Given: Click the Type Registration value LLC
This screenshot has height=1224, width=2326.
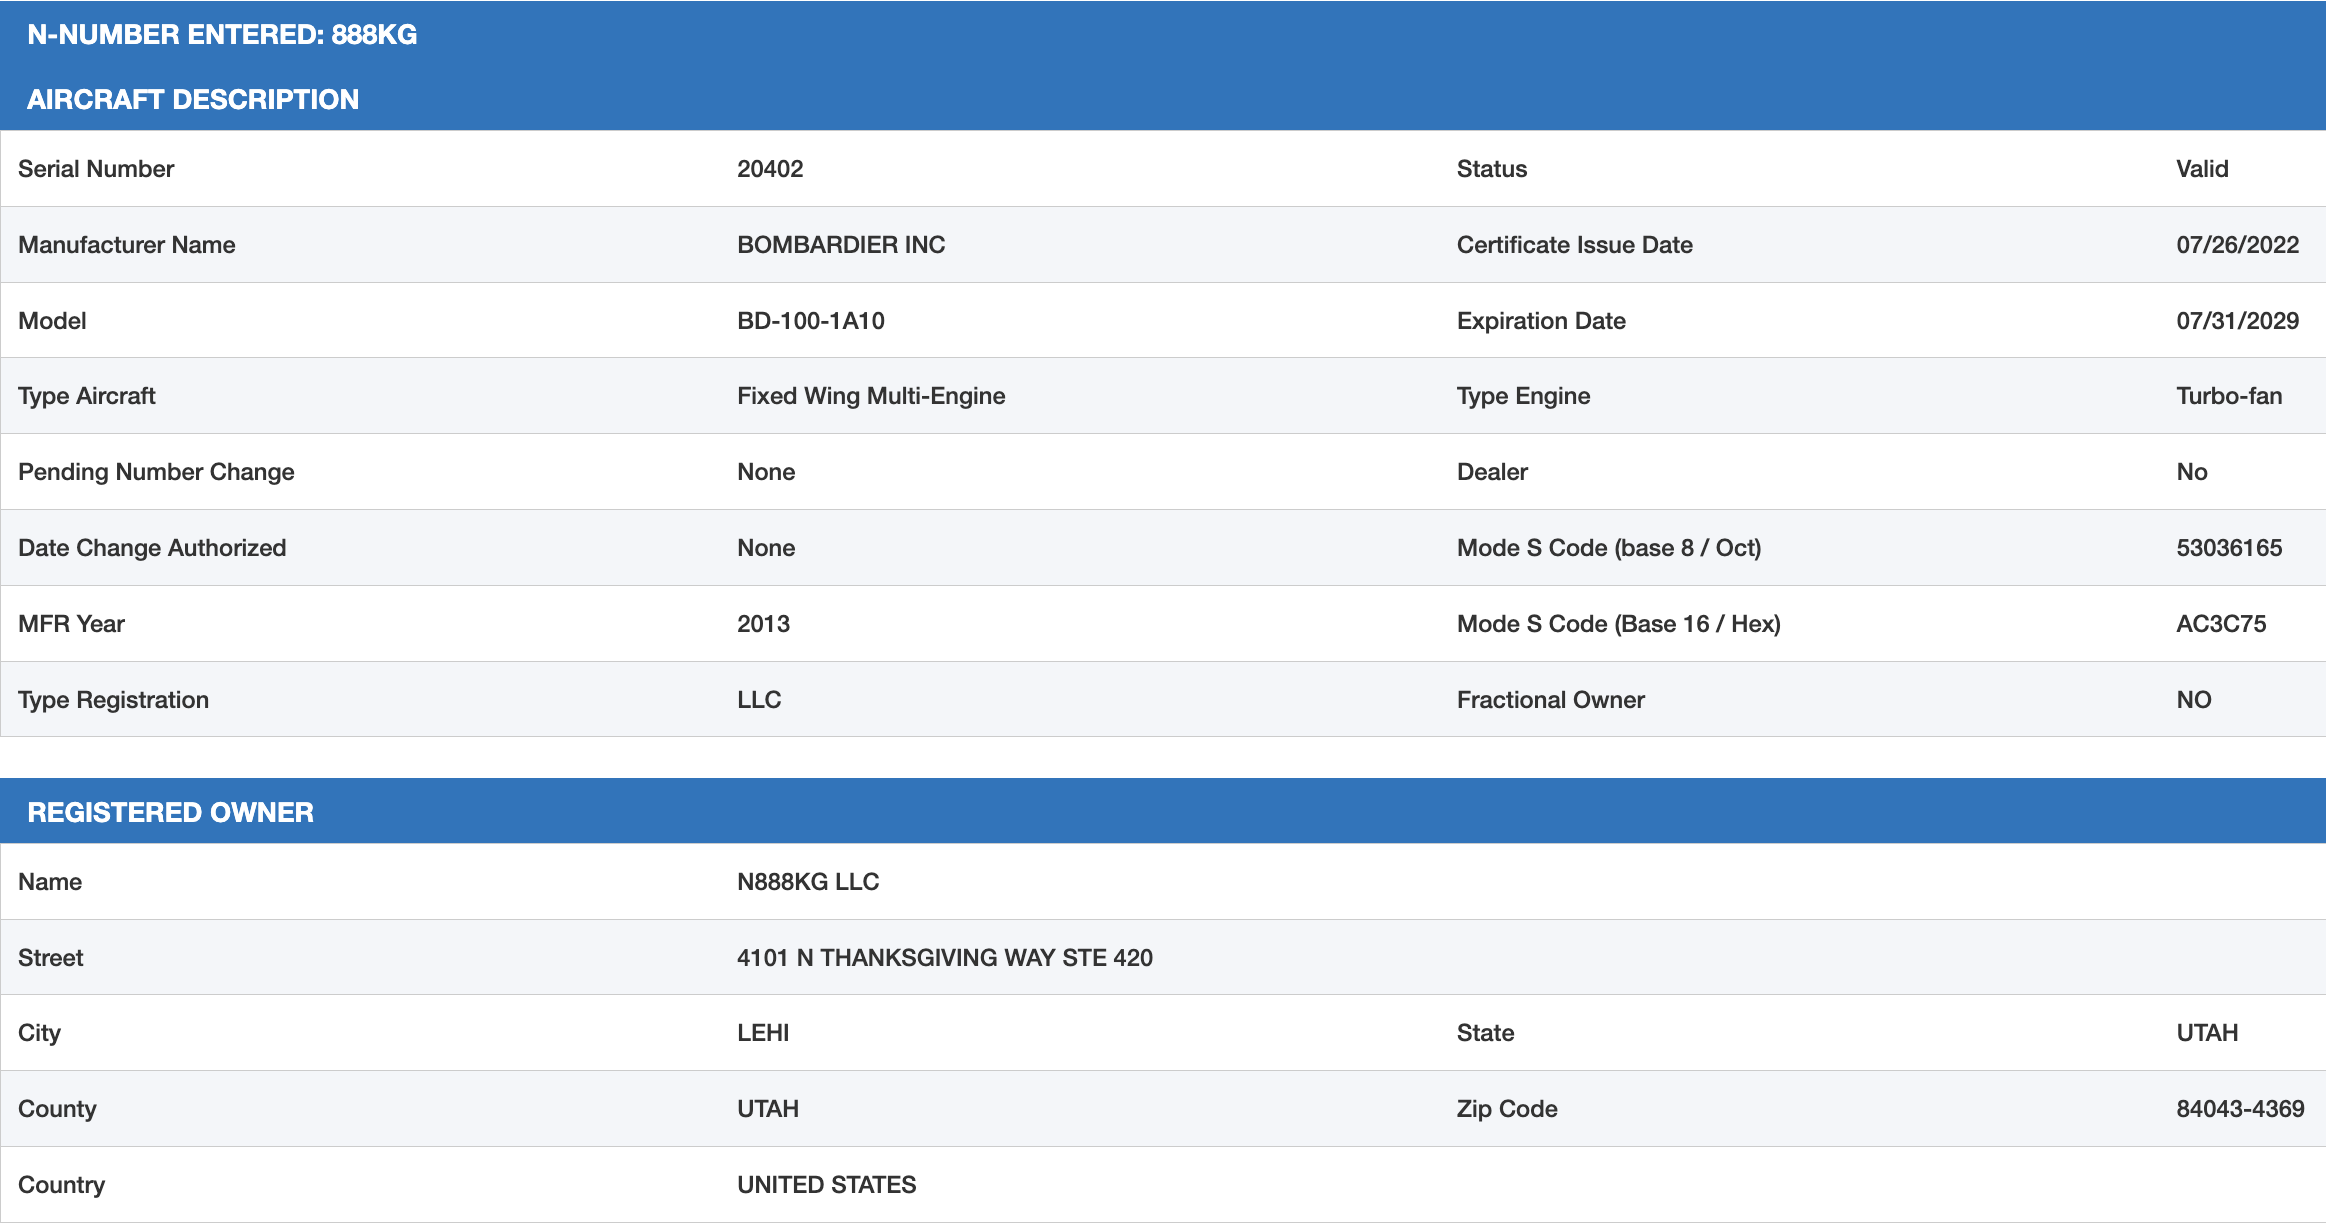Looking at the screenshot, I should (x=758, y=700).
